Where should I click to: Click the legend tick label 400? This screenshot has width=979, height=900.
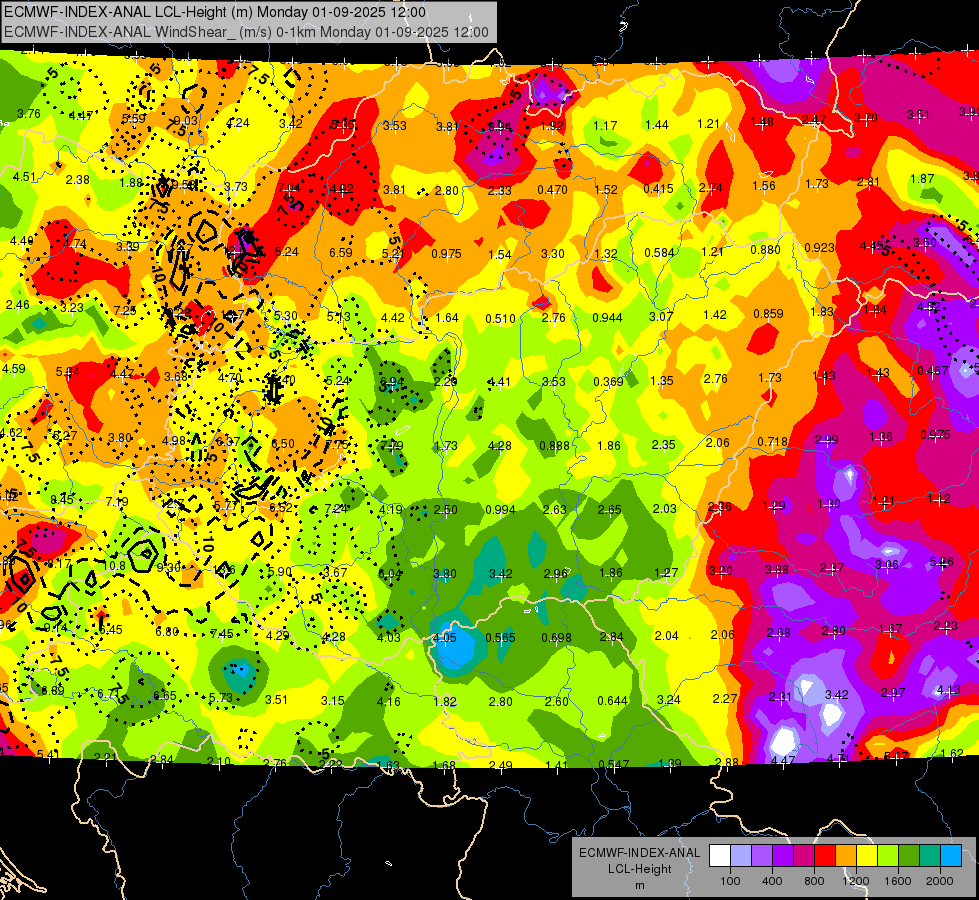click(x=772, y=881)
